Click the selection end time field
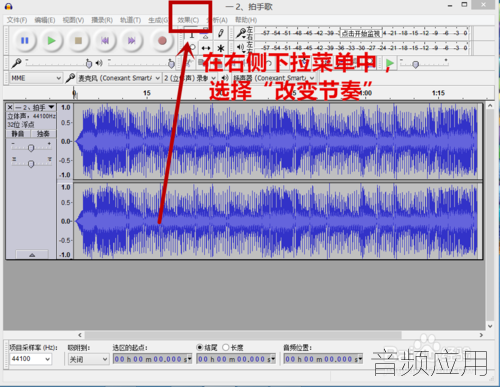The image size is (500, 387). click(236, 359)
